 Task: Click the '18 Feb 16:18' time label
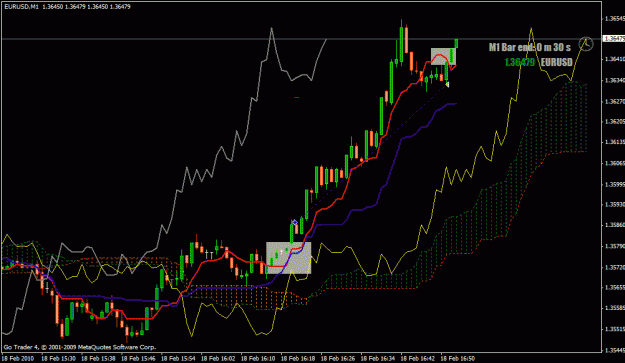click(298, 358)
